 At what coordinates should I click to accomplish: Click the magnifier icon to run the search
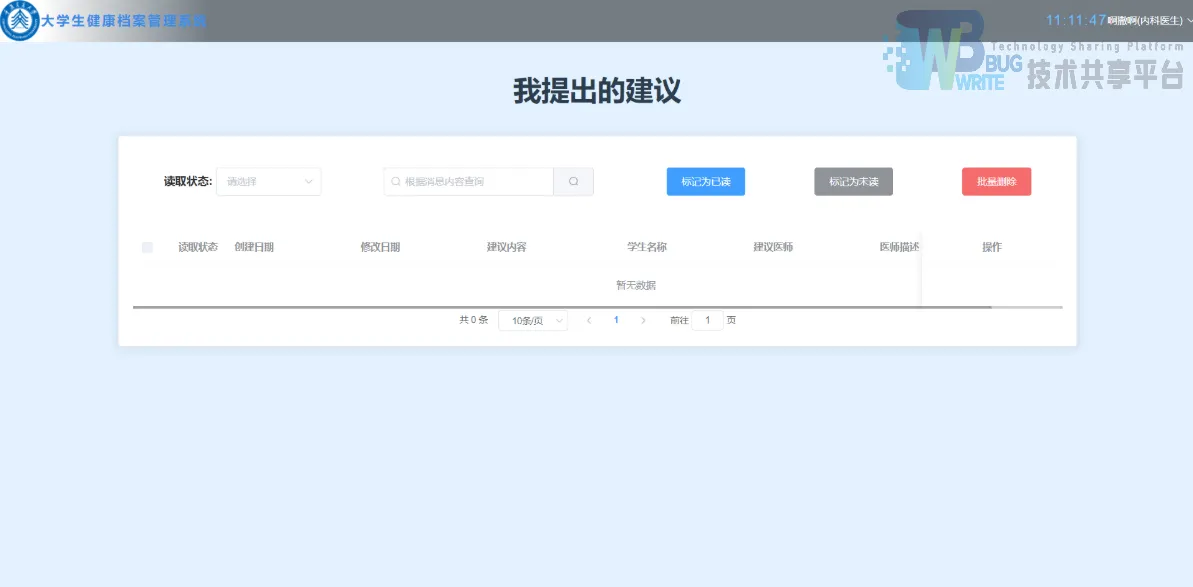coord(573,181)
